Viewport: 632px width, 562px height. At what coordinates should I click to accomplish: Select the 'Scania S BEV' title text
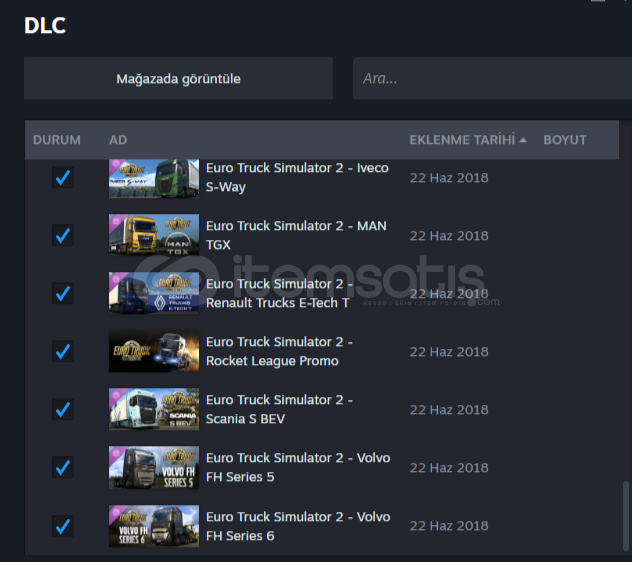coord(245,419)
